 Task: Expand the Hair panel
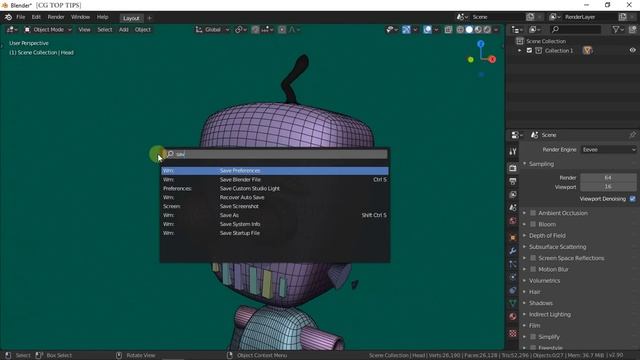535,292
